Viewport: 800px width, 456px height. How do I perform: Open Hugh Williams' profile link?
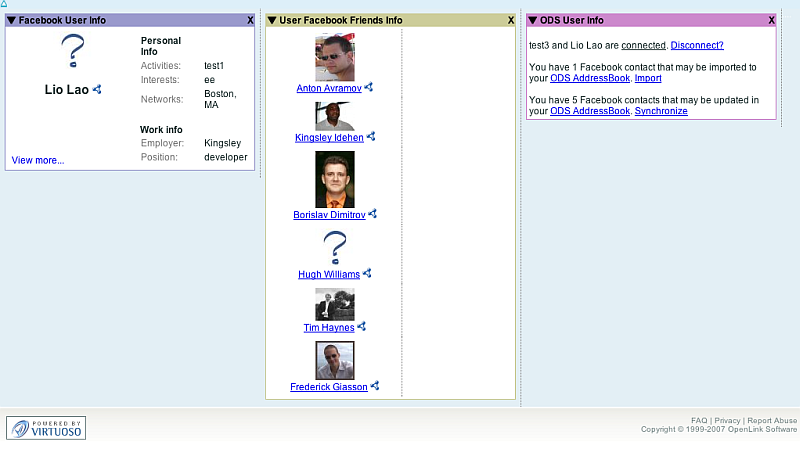329,274
